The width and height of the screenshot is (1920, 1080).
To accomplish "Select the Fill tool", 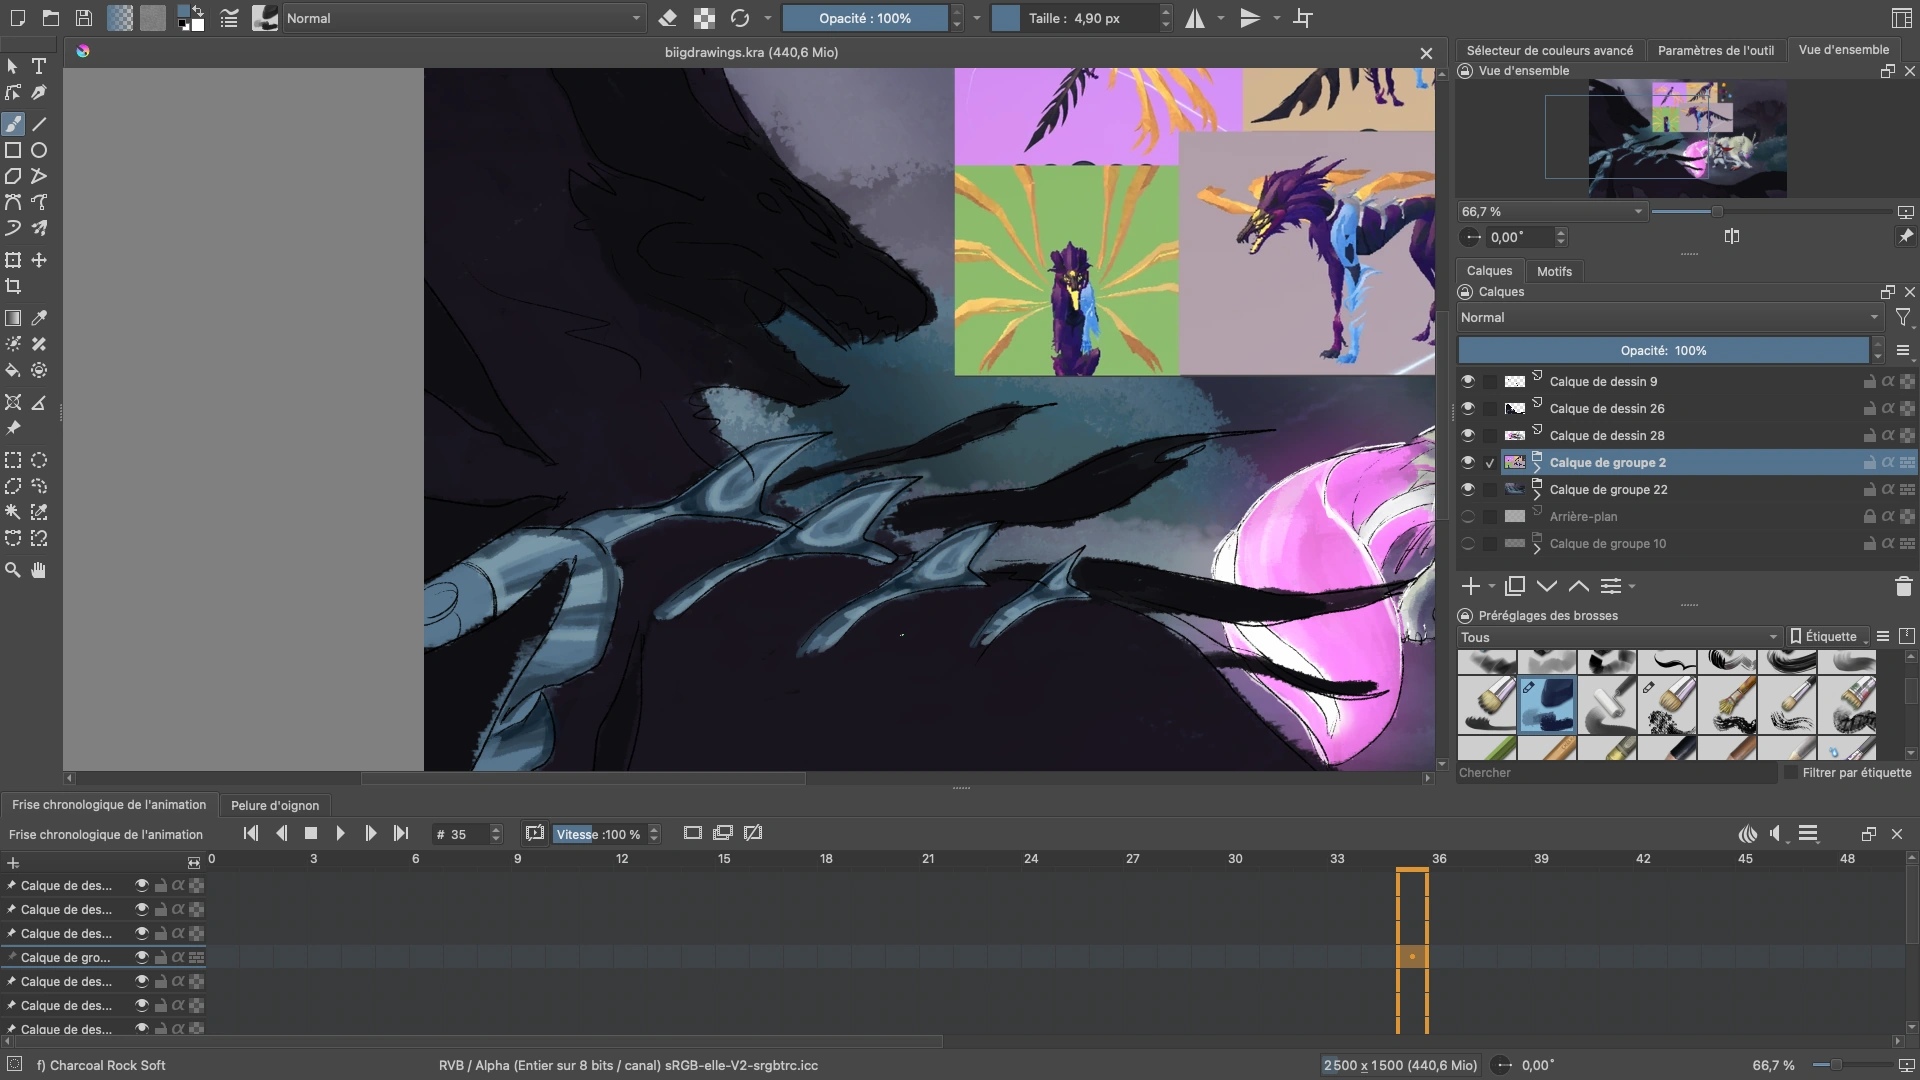I will pyautogui.click(x=13, y=370).
